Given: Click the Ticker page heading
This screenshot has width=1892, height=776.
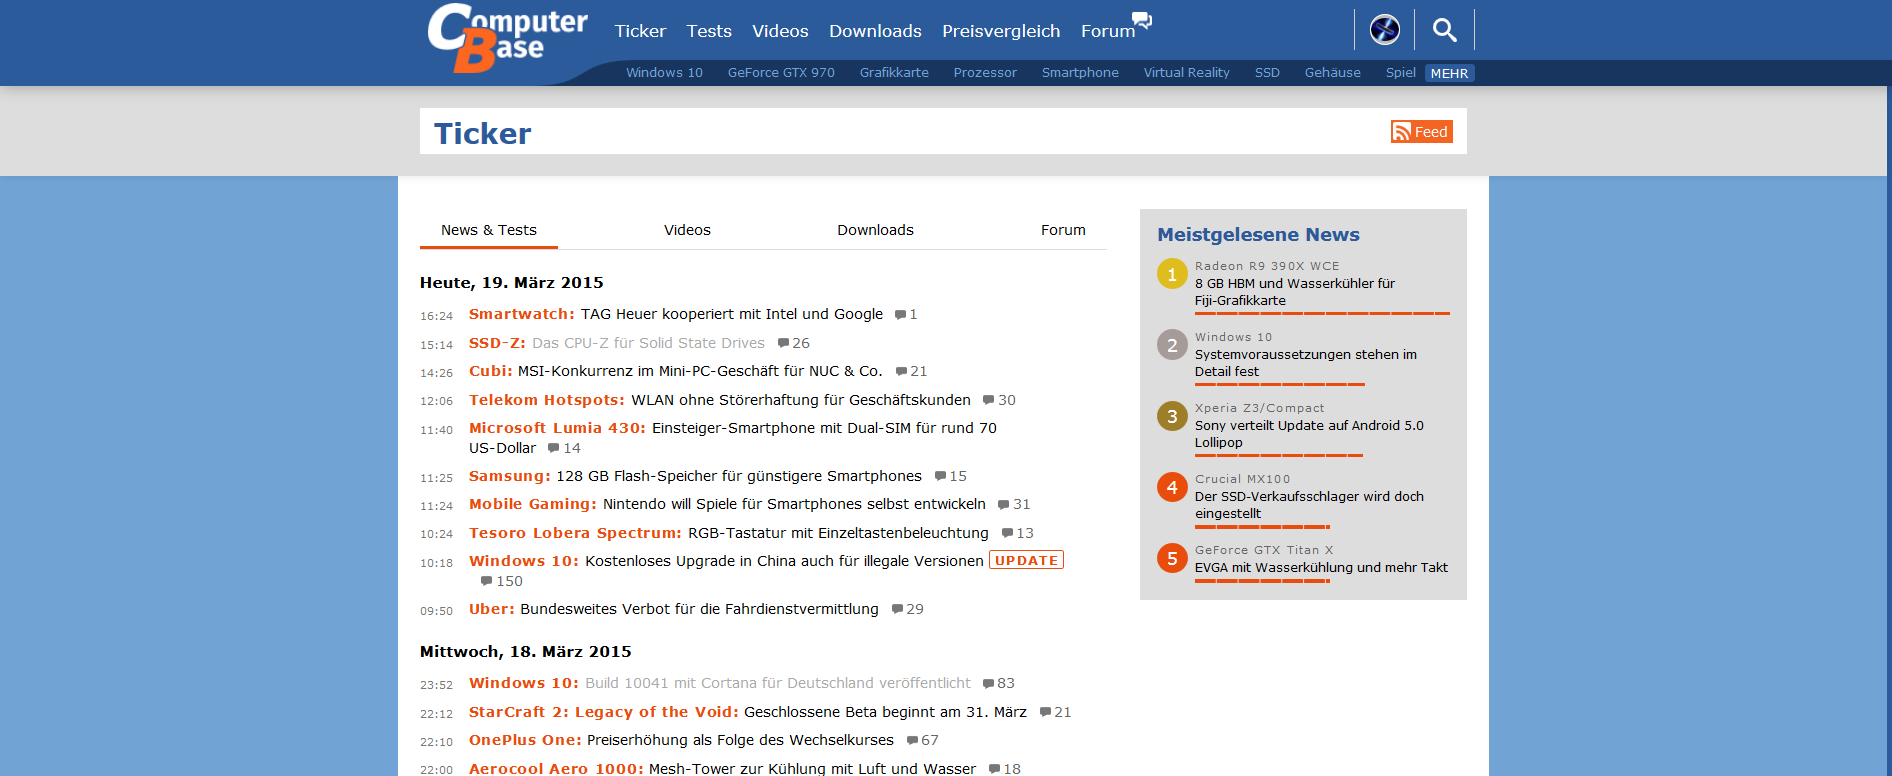Looking at the screenshot, I should 482,133.
